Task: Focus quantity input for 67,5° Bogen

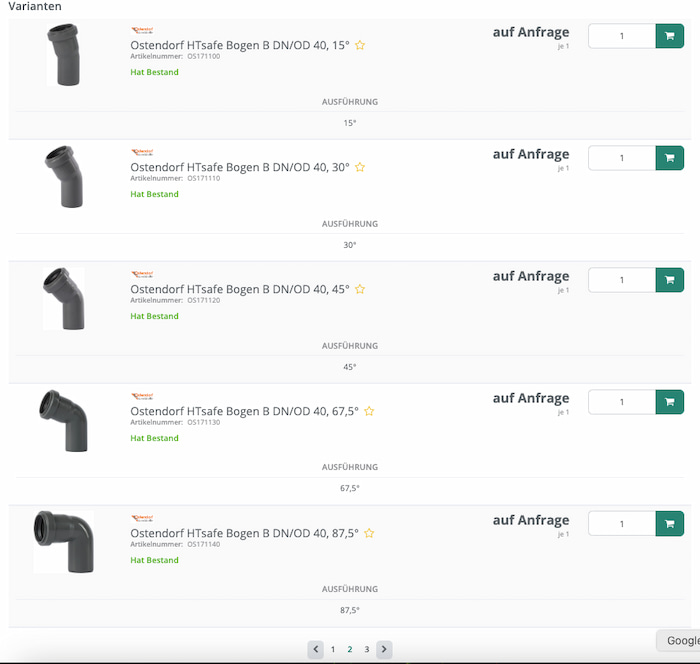Action: click(621, 402)
